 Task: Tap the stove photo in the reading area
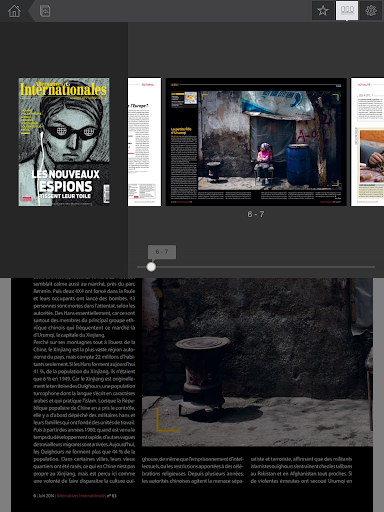pyautogui.click(x=257, y=362)
